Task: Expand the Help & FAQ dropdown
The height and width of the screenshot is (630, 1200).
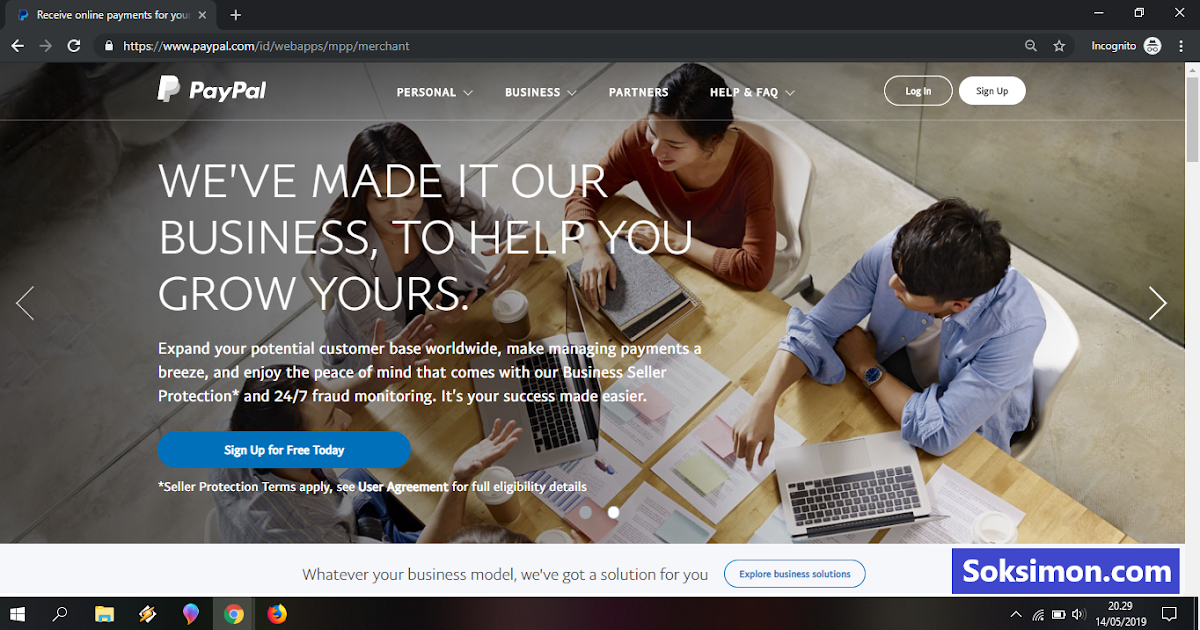Action: [x=752, y=92]
